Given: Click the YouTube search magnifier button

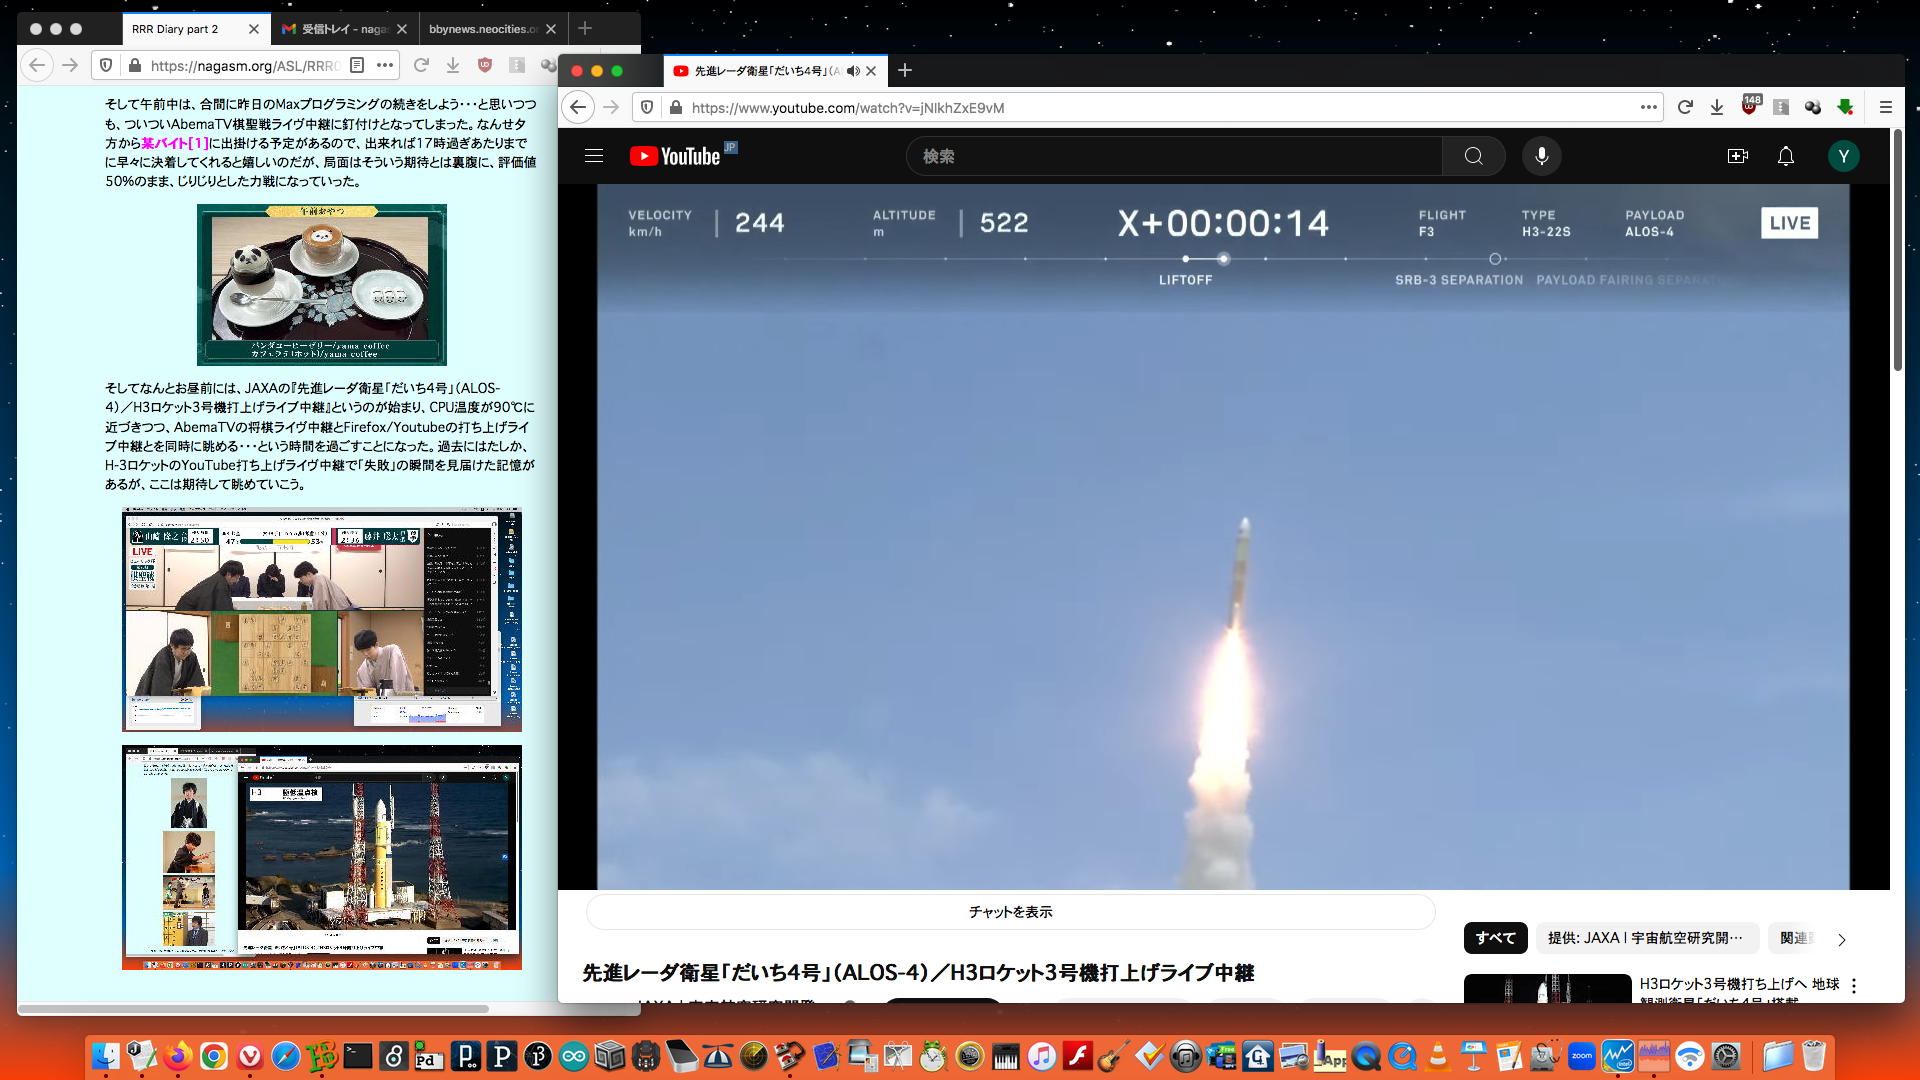Looking at the screenshot, I should tap(1473, 156).
